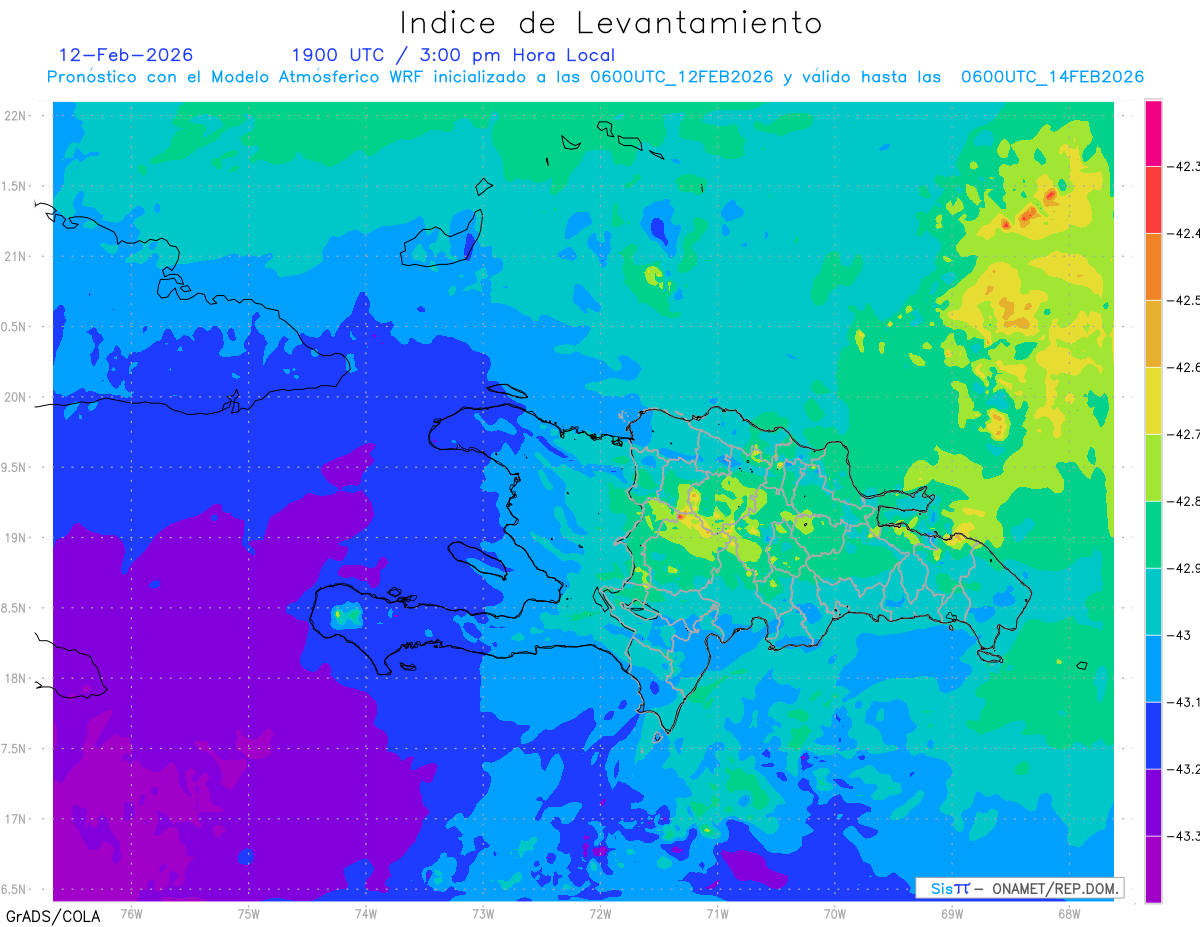Click the "-42.5" colorbar value
Image resolution: width=1200 pixels, height=927 pixels.
point(1184,300)
